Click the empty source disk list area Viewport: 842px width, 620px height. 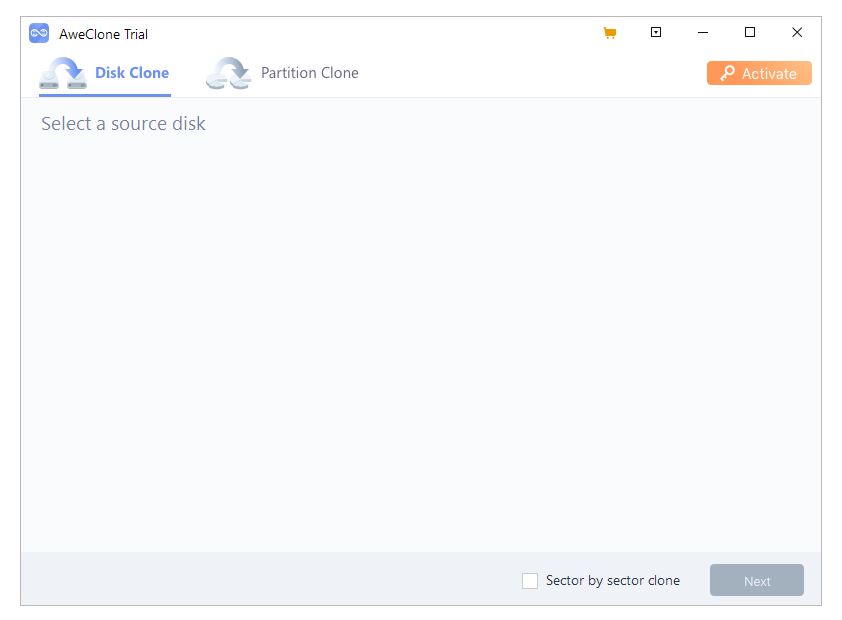pos(420,330)
